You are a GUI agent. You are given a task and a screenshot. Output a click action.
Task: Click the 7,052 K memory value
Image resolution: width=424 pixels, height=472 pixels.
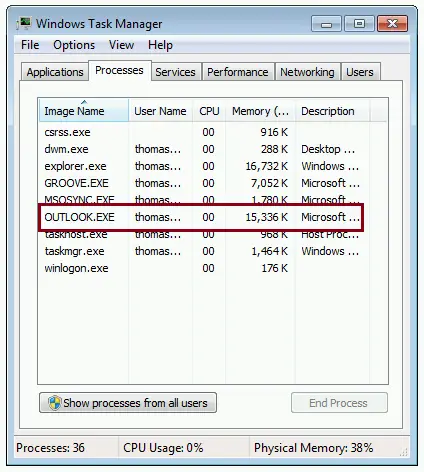[x=269, y=183]
